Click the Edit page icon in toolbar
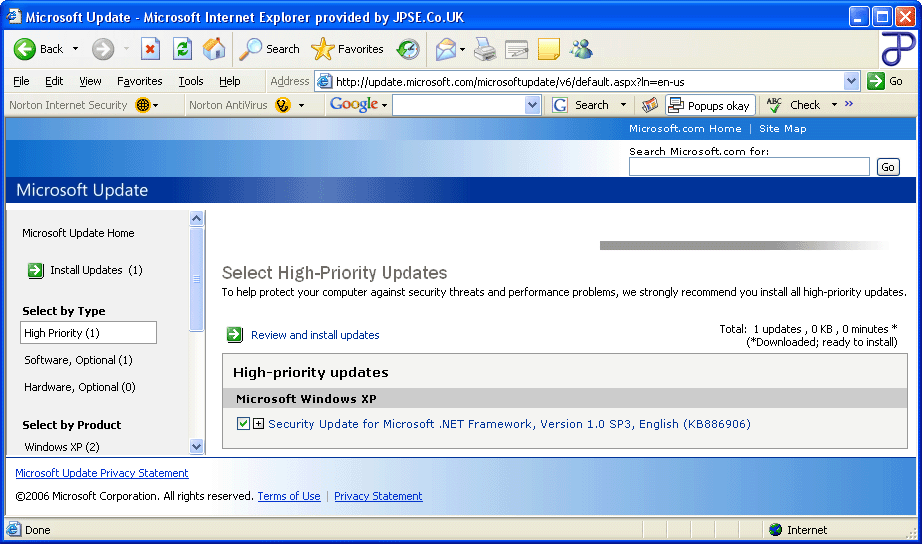 (517, 49)
